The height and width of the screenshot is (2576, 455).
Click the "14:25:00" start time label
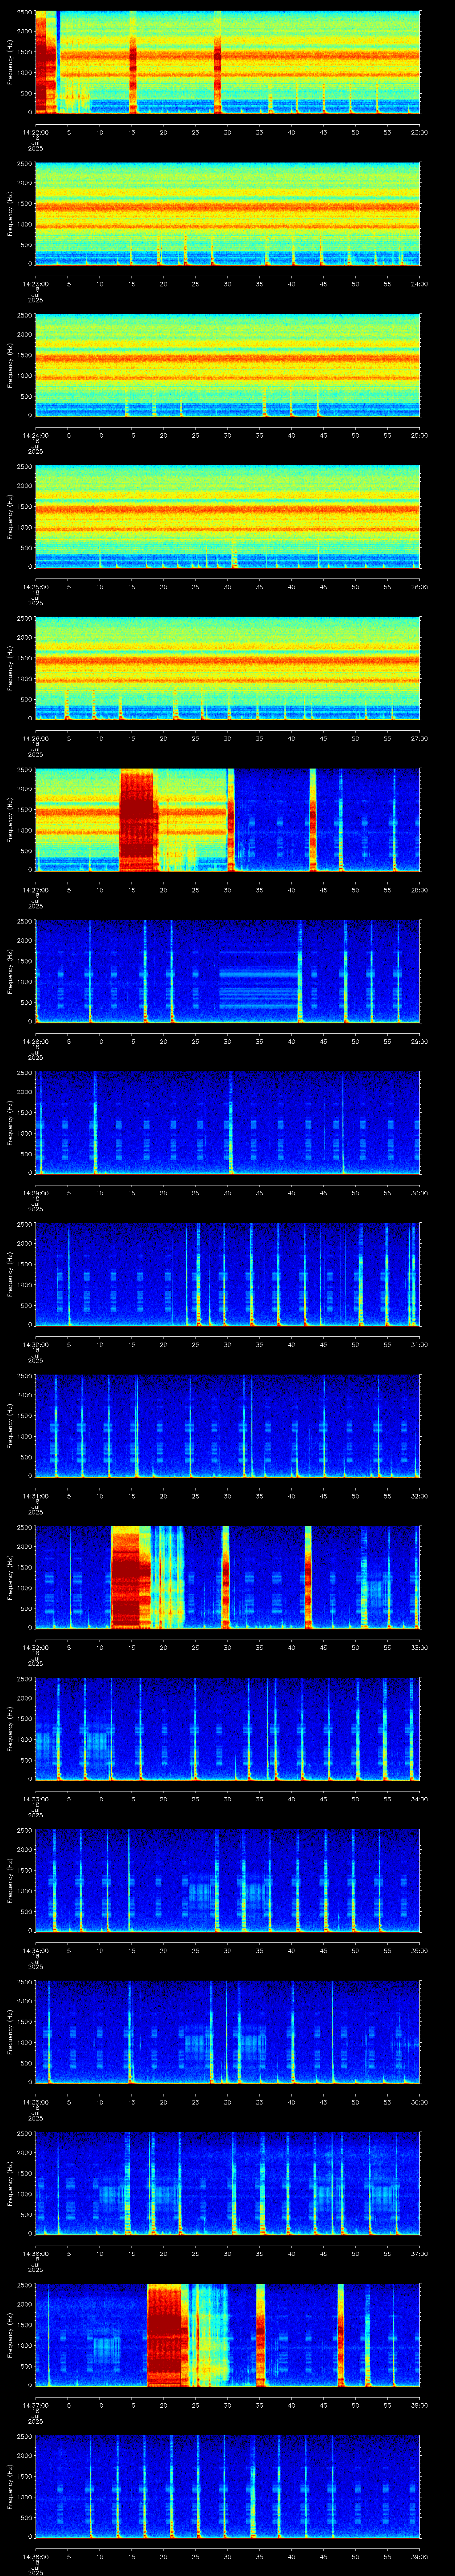35,587
